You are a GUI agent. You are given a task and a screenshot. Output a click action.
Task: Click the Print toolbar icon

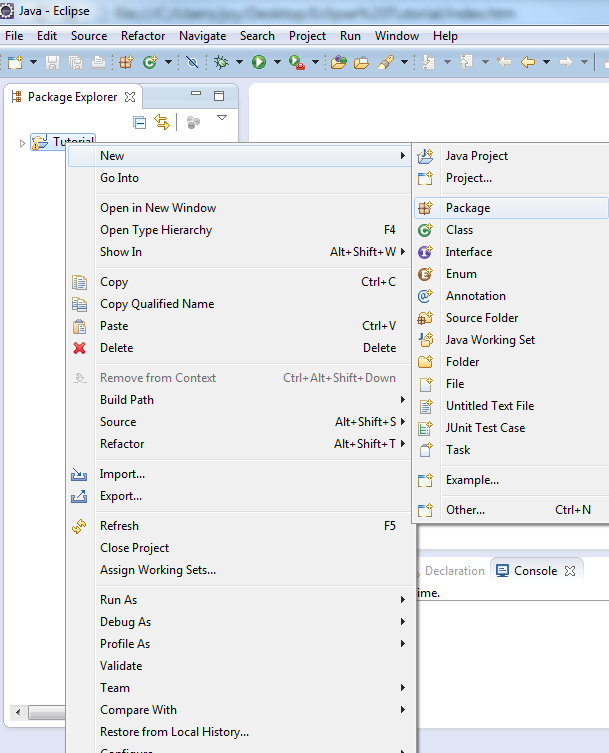pyautogui.click(x=98, y=62)
